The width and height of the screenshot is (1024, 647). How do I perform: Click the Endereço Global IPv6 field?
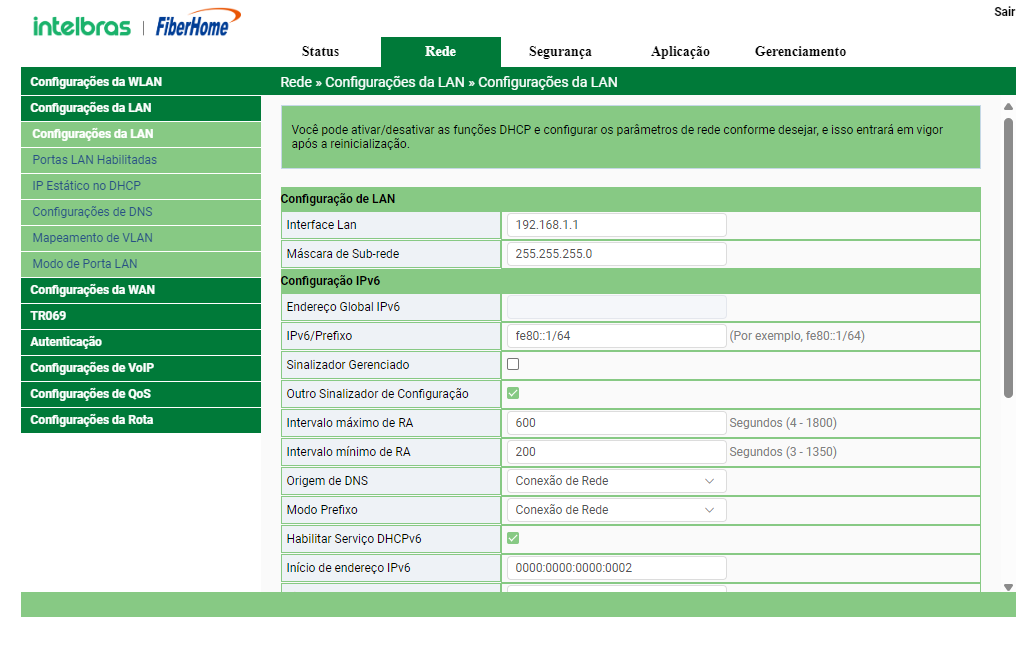coord(616,307)
